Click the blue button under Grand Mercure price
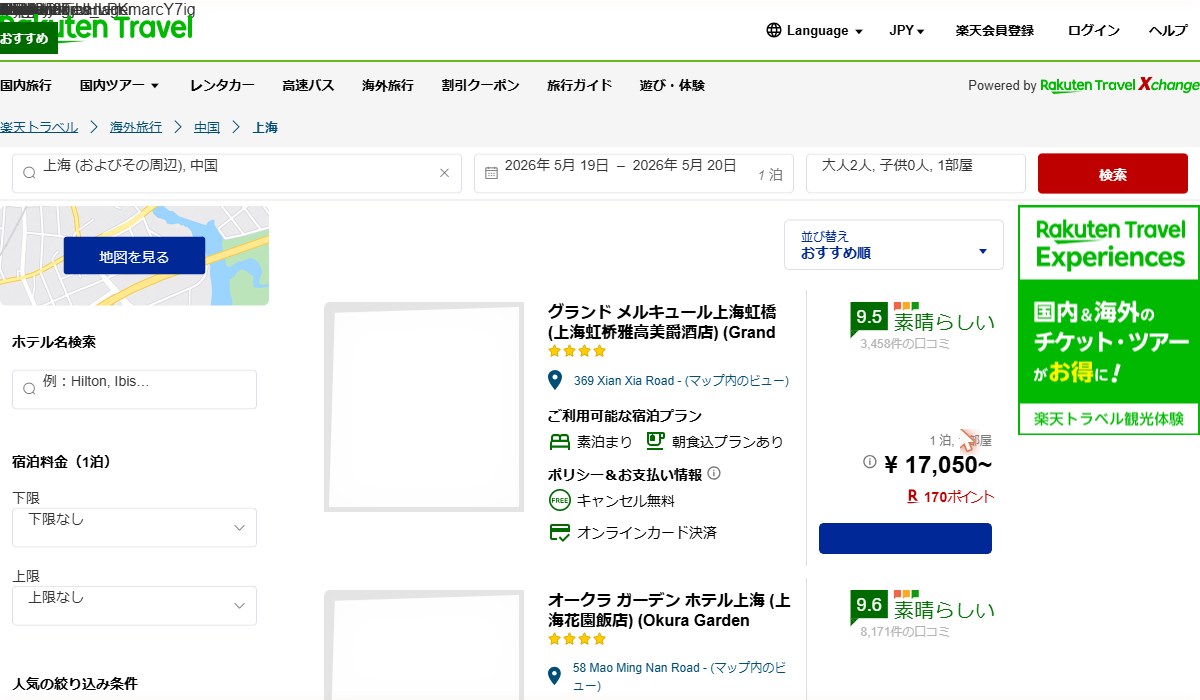The width and height of the screenshot is (1200, 700). [905, 538]
